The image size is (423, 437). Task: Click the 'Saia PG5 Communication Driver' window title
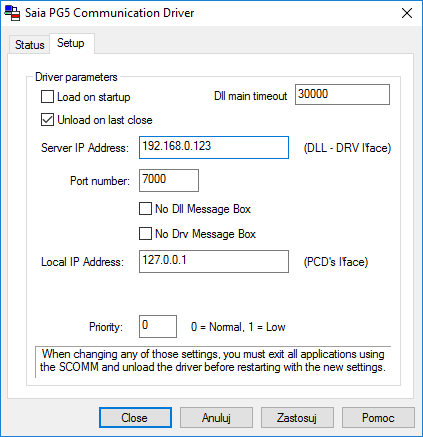[x=109, y=13]
